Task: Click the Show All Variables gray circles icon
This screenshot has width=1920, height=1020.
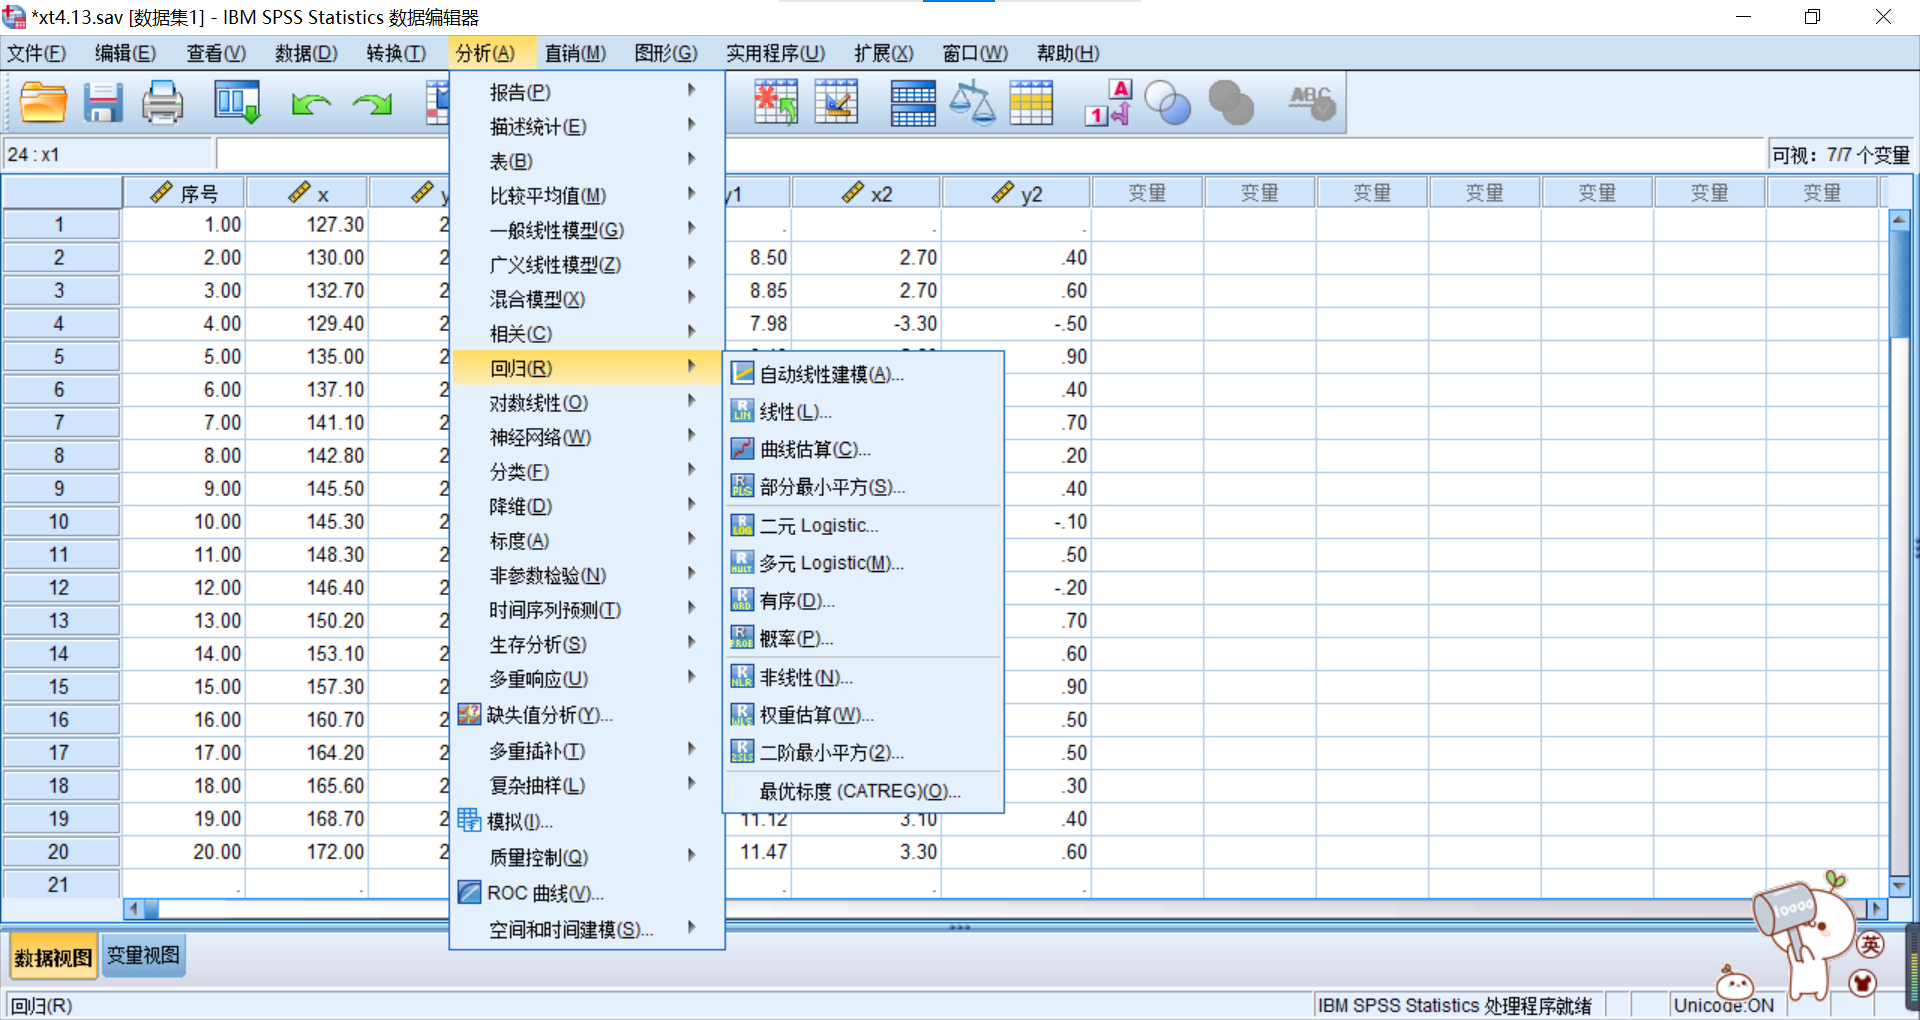Action: click(1231, 103)
